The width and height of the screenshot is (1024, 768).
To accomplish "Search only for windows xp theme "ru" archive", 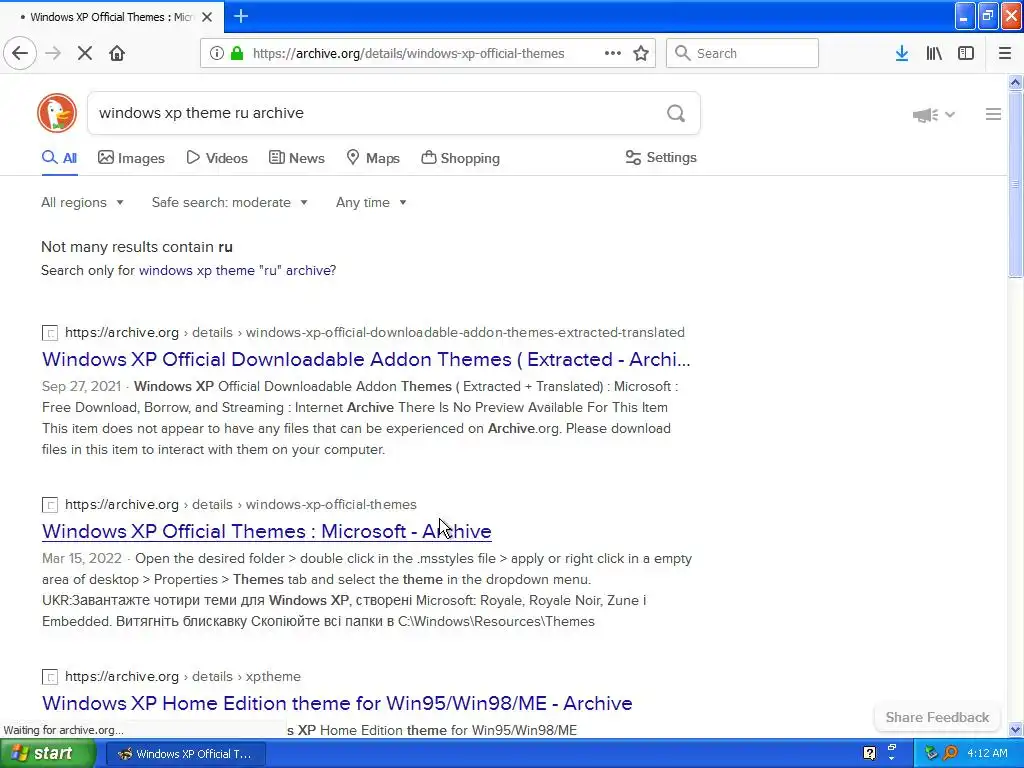I will (x=237, y=270).
